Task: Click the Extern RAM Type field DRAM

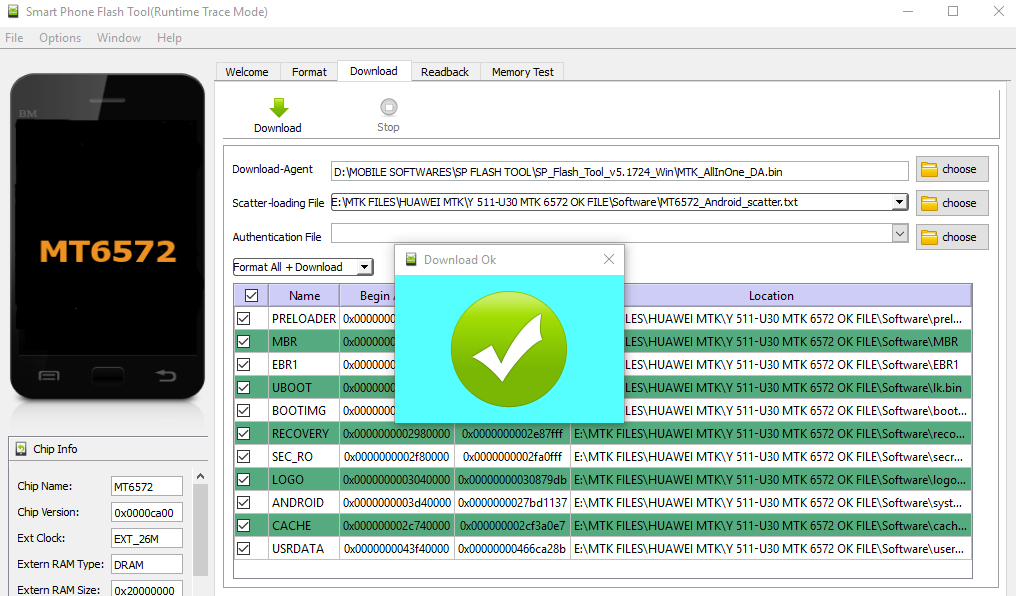Action: 146,564
